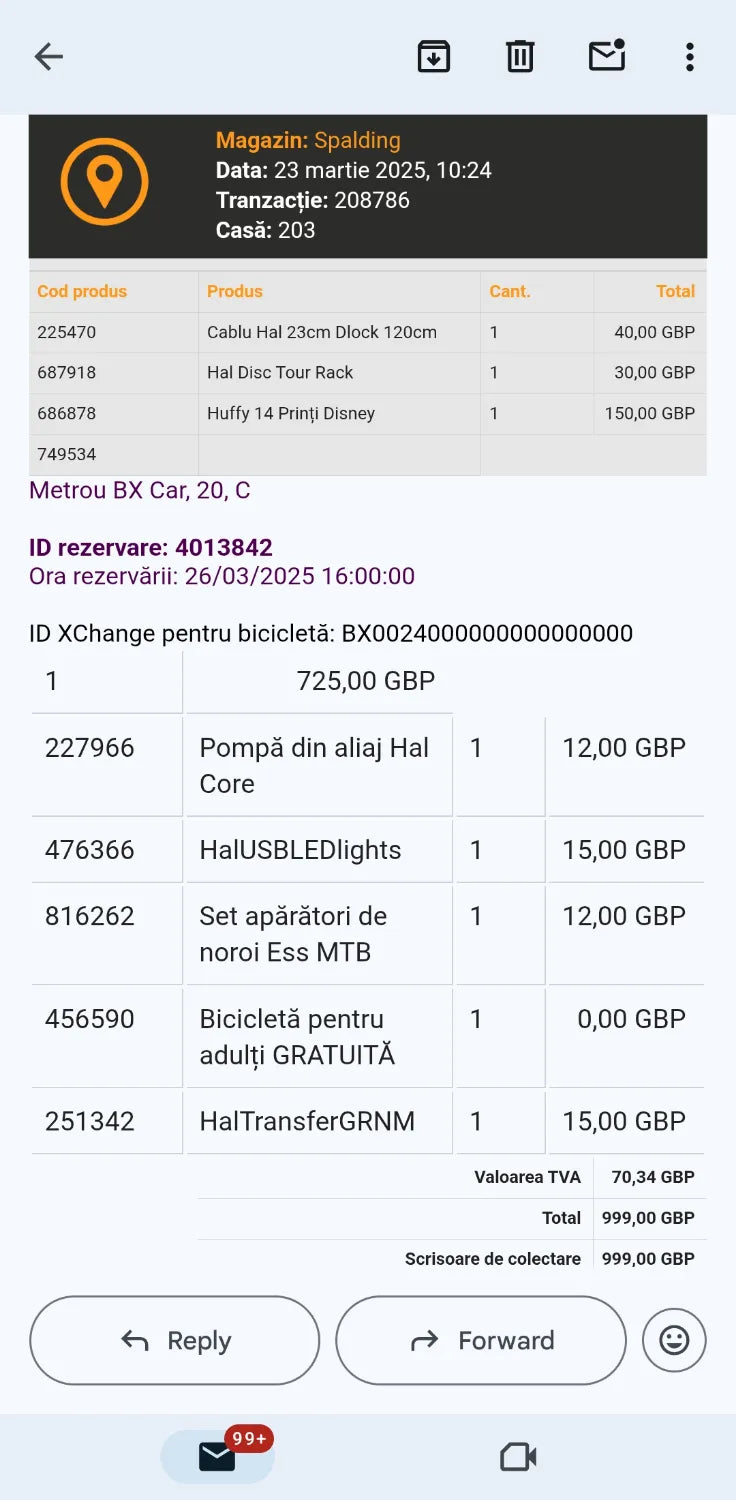Open the Meet video tab
The height and width of the screenshot is (1500, 736).
point(518,1457)
